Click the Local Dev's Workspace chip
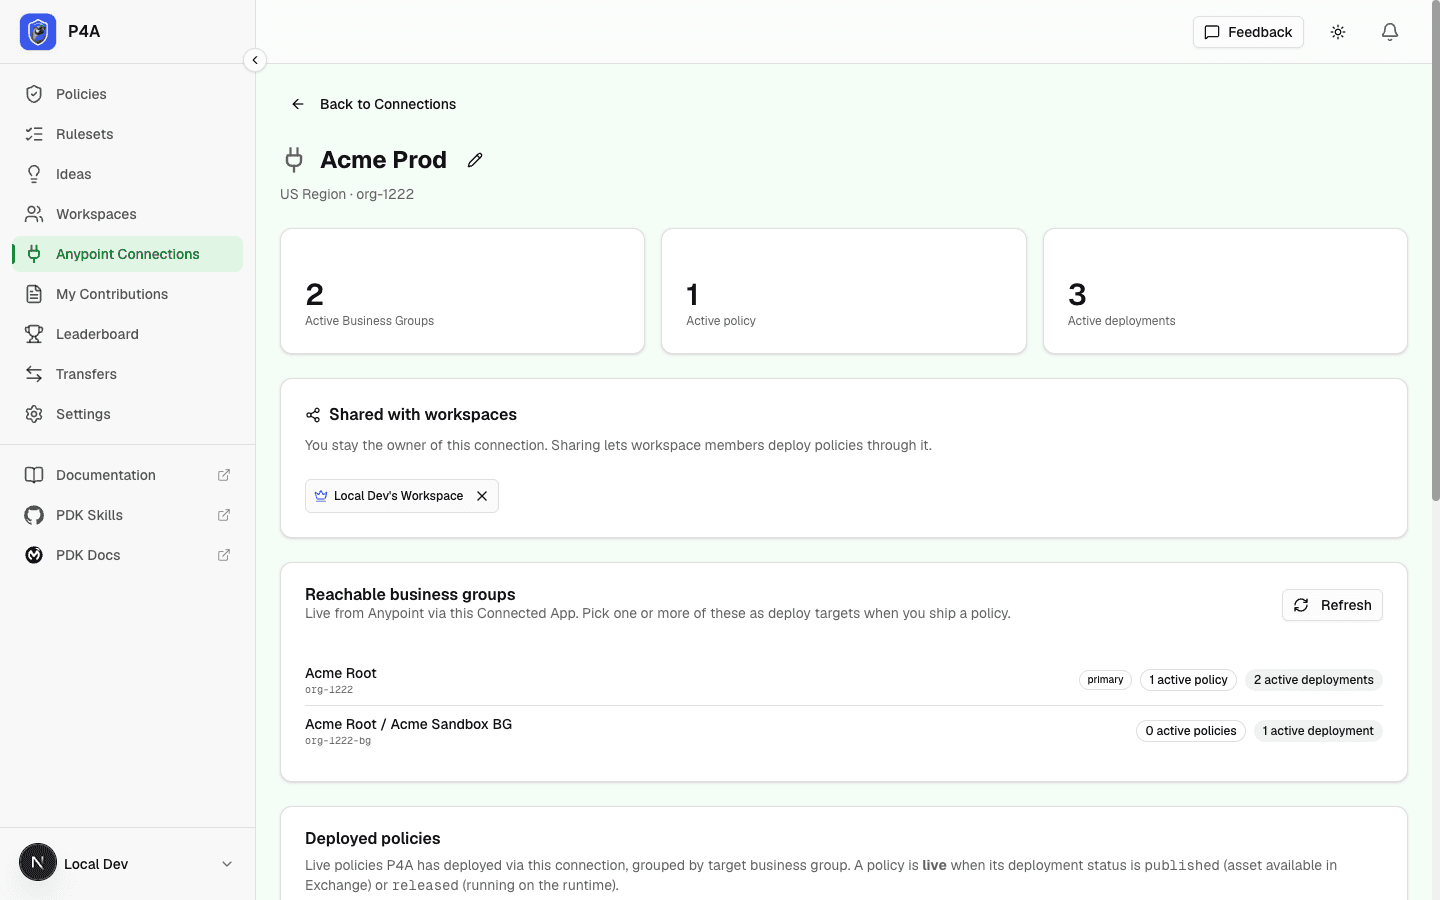This screenshot has height=900, width=1440. coord(401,496)
